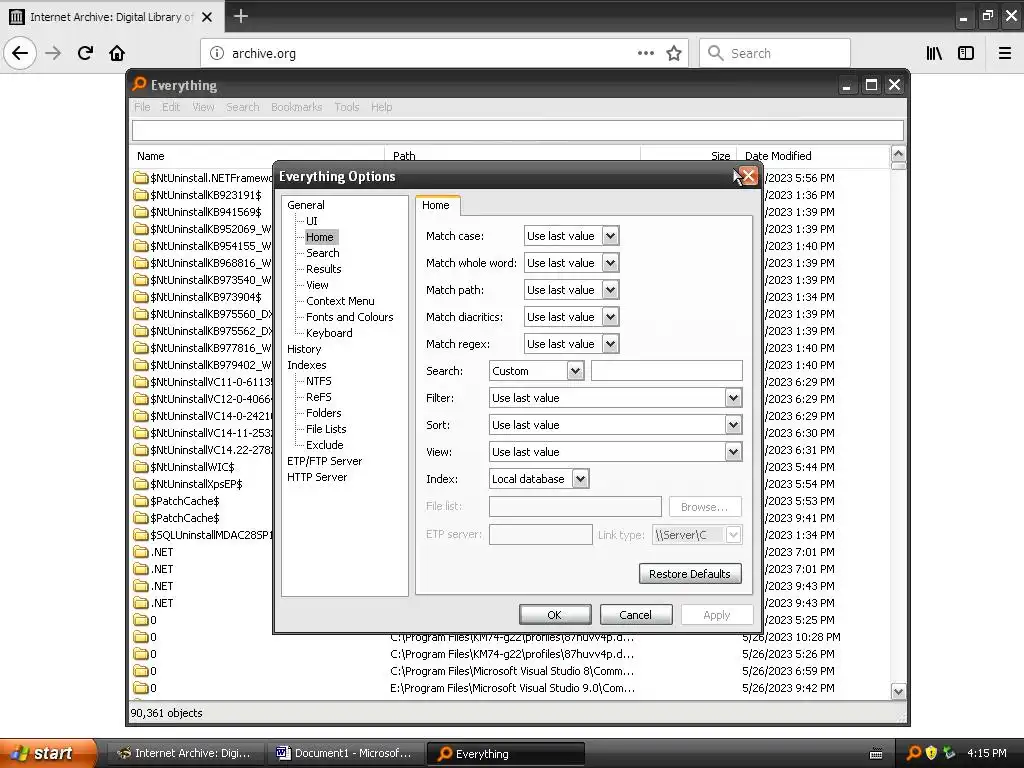Open the Tools menu in Everything
The height and width of the screenshot is (768, 1024).
point(347,107)
